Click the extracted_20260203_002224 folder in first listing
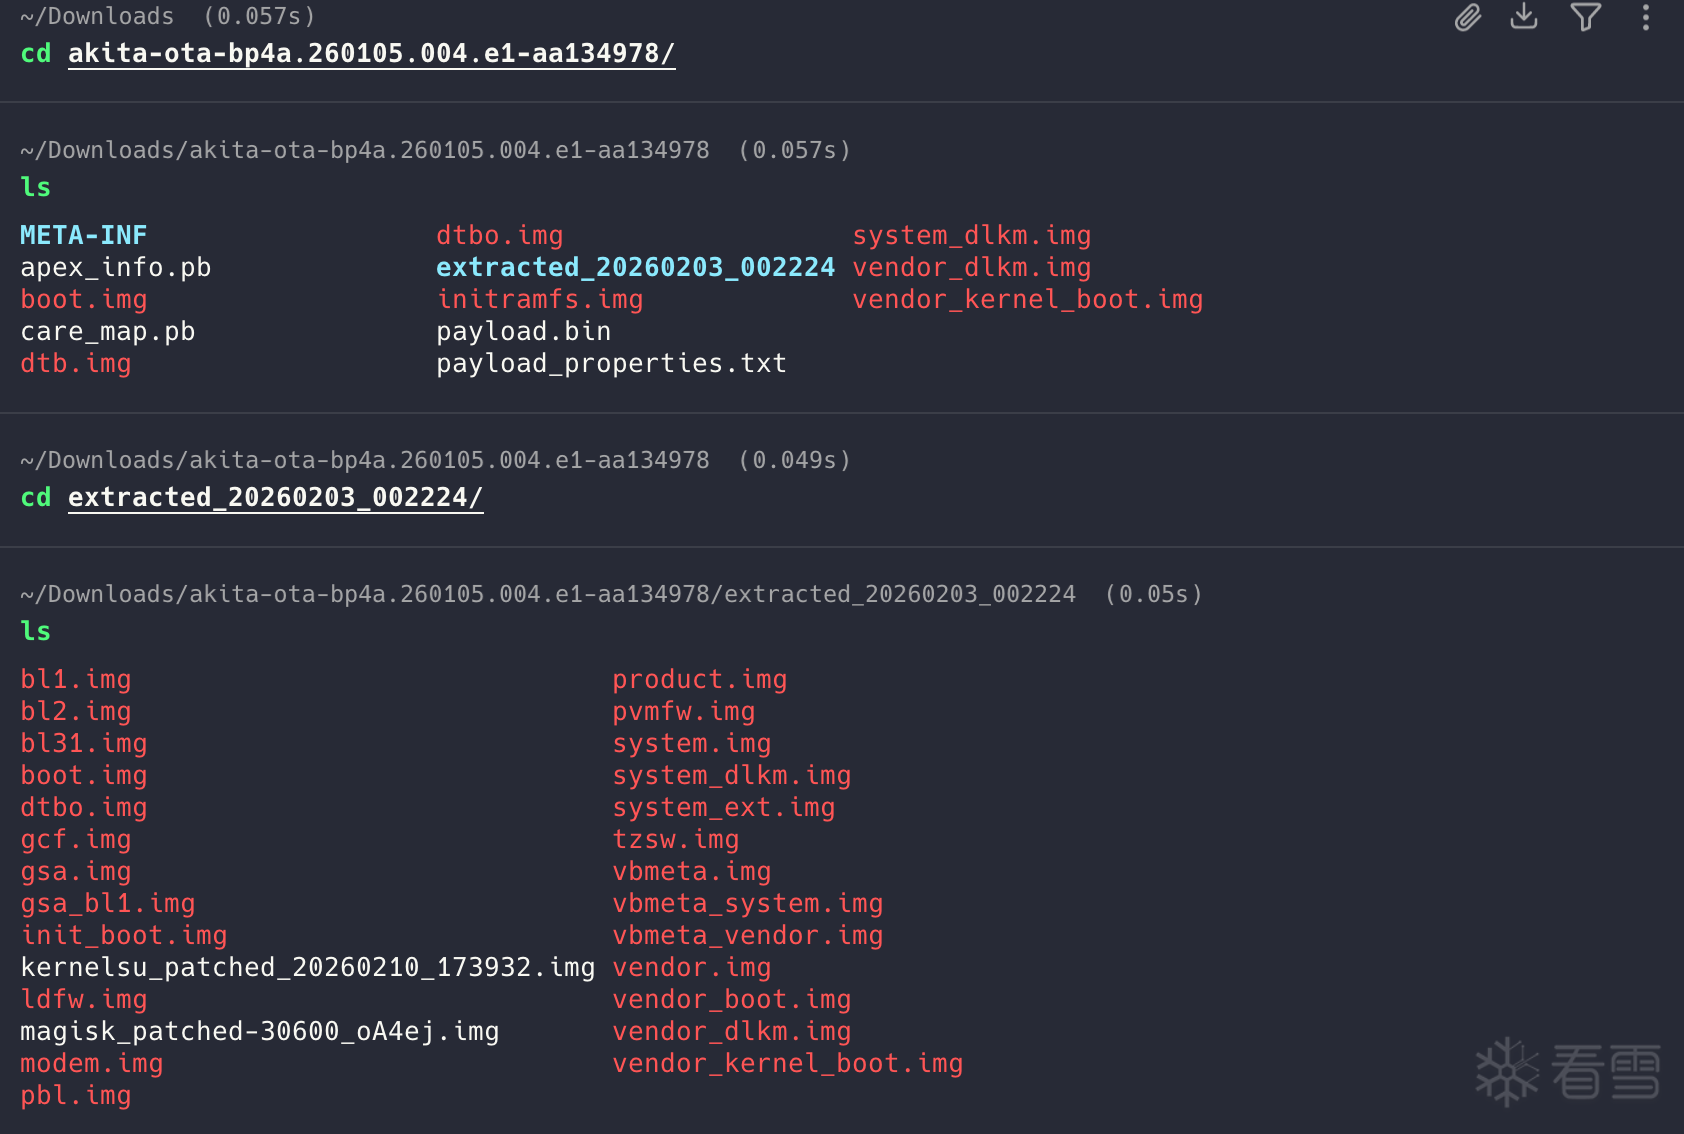The width and height of the screenshot is (1684, 1134). click(635, 266)
